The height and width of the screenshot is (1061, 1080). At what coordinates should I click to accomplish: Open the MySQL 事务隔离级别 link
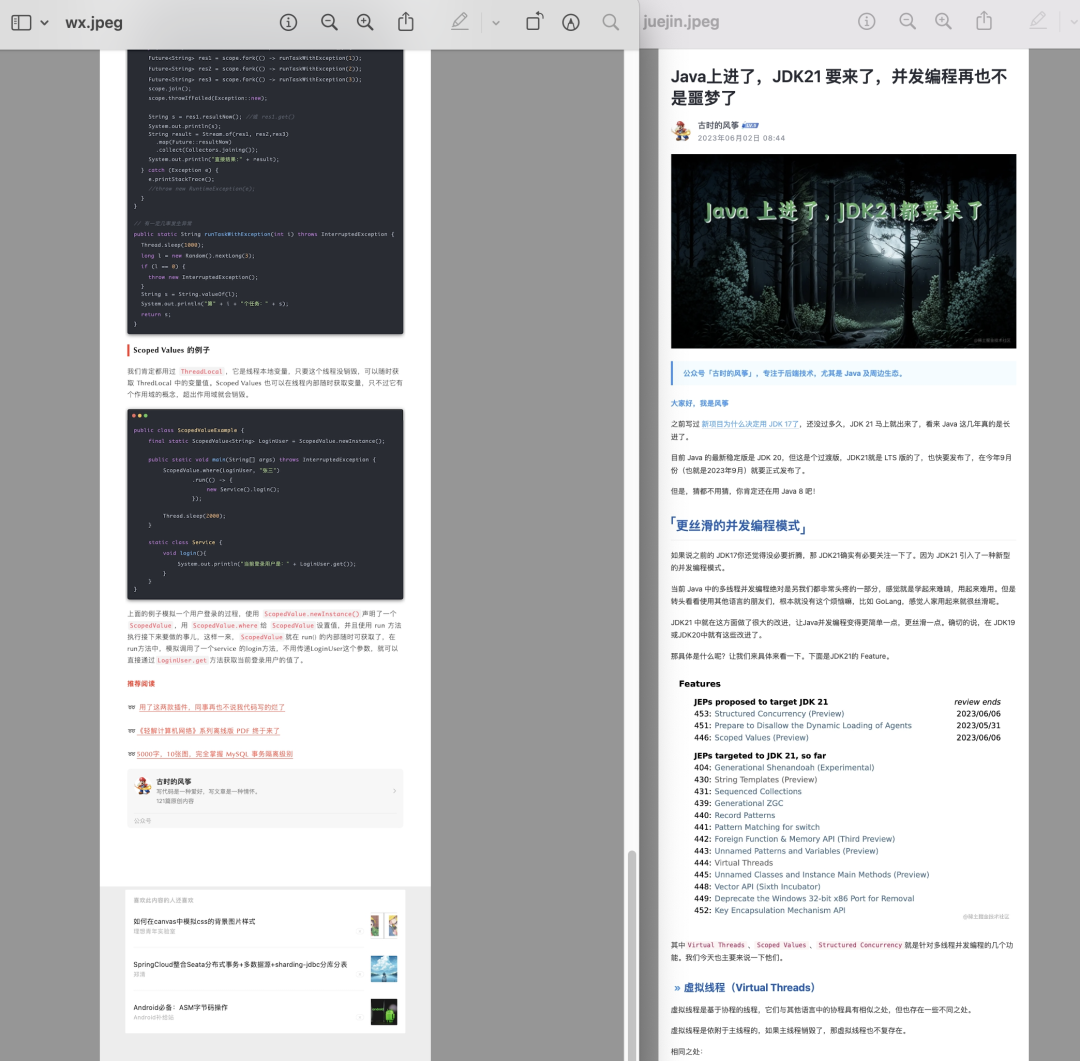tap(215, 754)
